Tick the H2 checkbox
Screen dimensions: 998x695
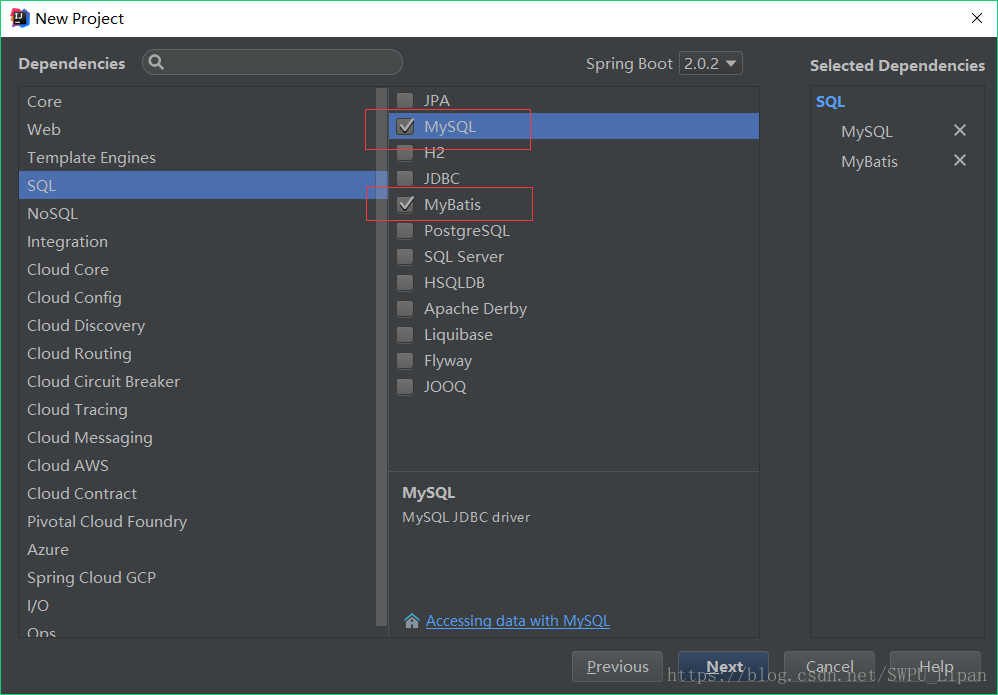(405, 153)
